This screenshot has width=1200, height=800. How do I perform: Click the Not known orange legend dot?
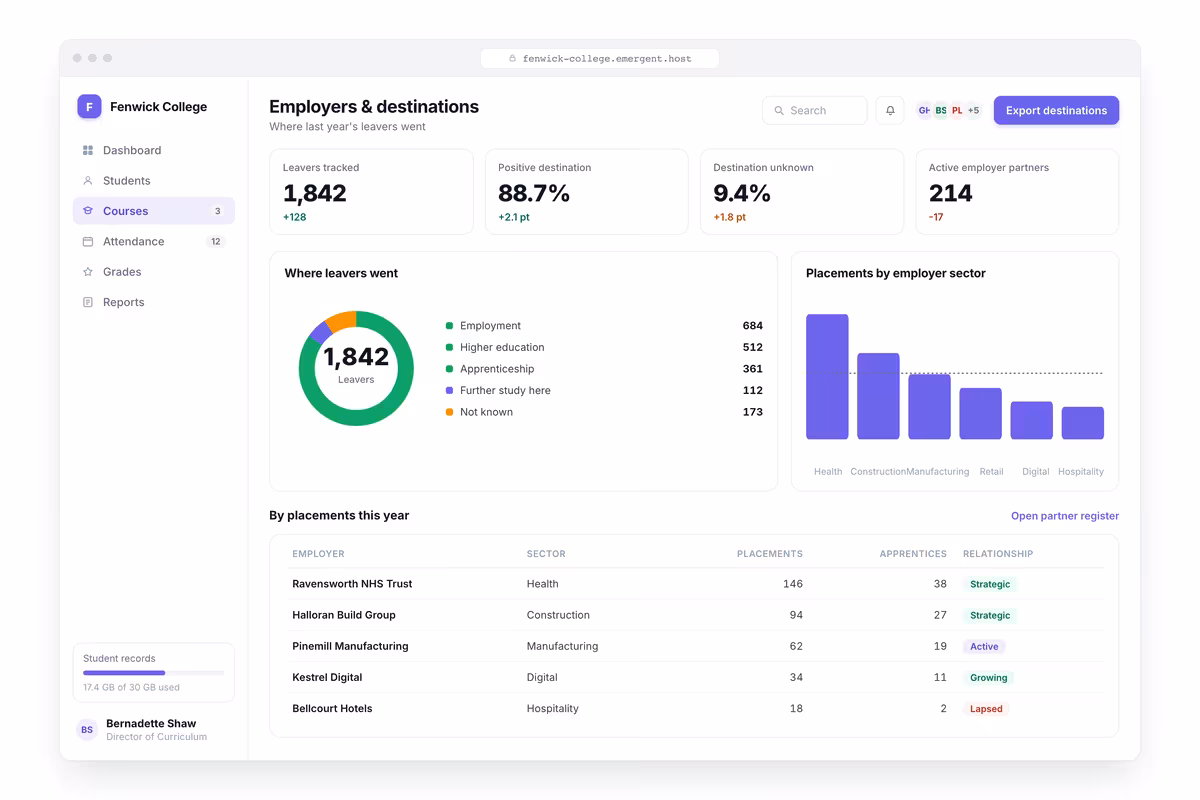(x=449, y=412)
